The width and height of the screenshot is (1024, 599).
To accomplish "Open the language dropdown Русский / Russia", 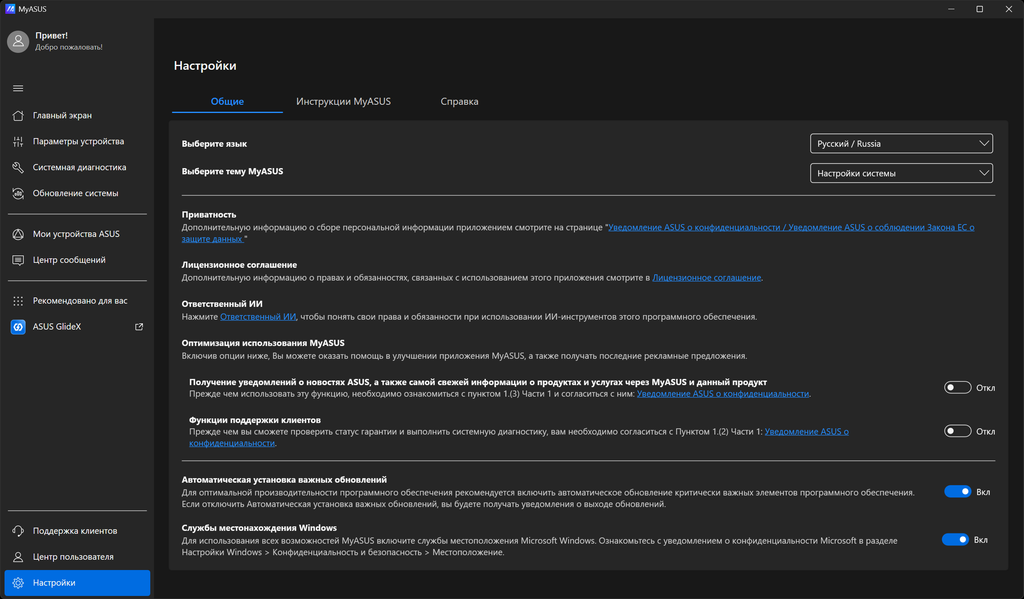I will 901,144.
